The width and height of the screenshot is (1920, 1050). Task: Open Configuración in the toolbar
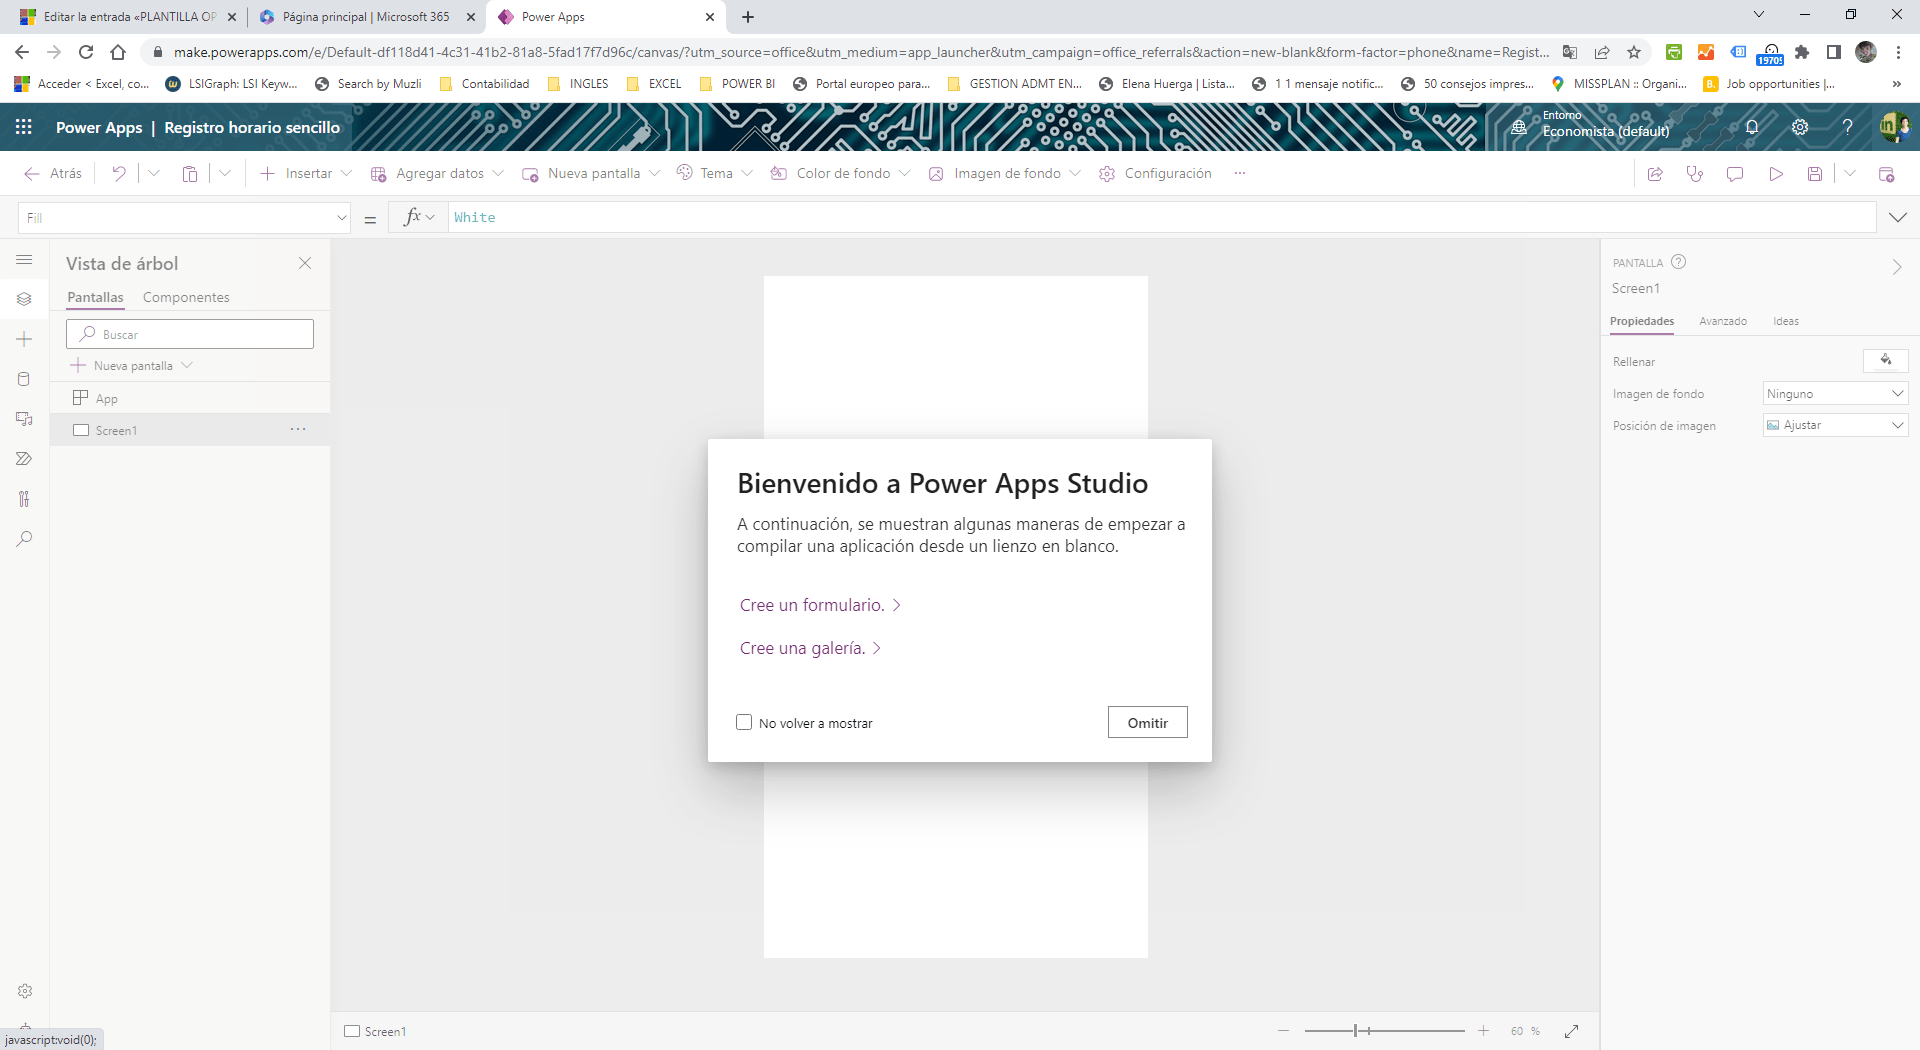pos(1155,173)
